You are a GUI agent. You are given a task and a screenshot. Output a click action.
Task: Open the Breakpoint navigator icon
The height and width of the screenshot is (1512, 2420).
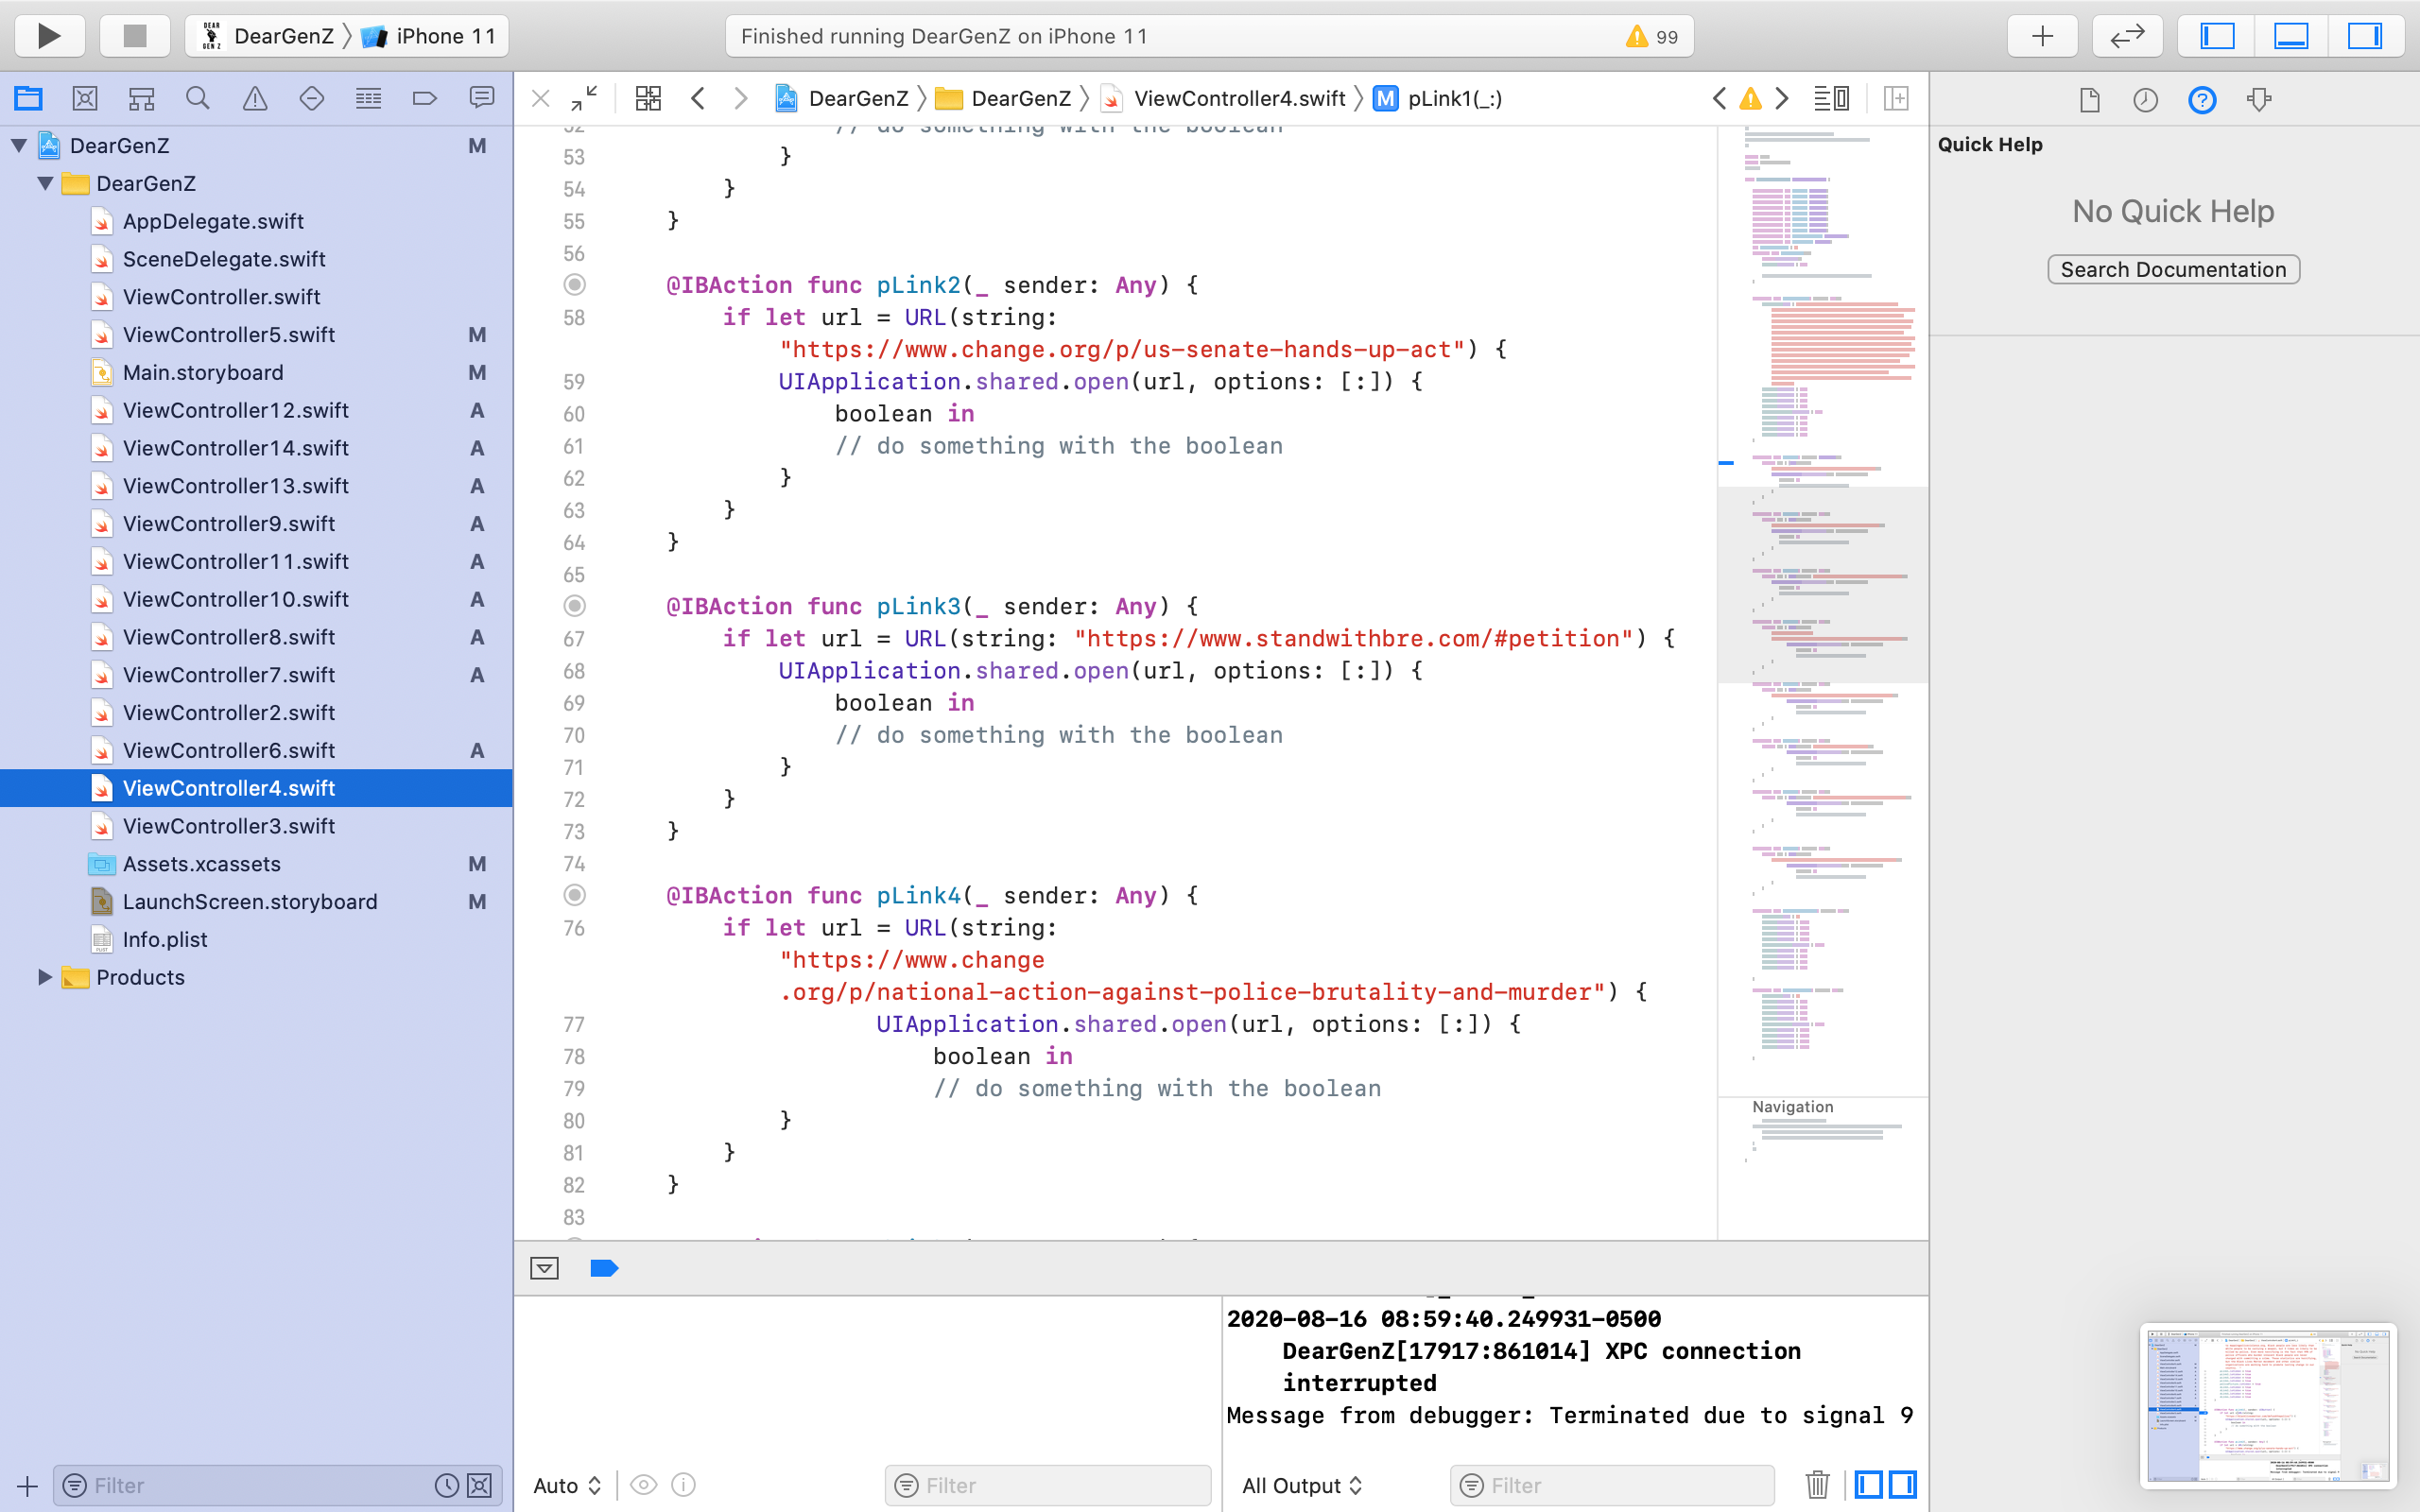(x=424, y=98)
